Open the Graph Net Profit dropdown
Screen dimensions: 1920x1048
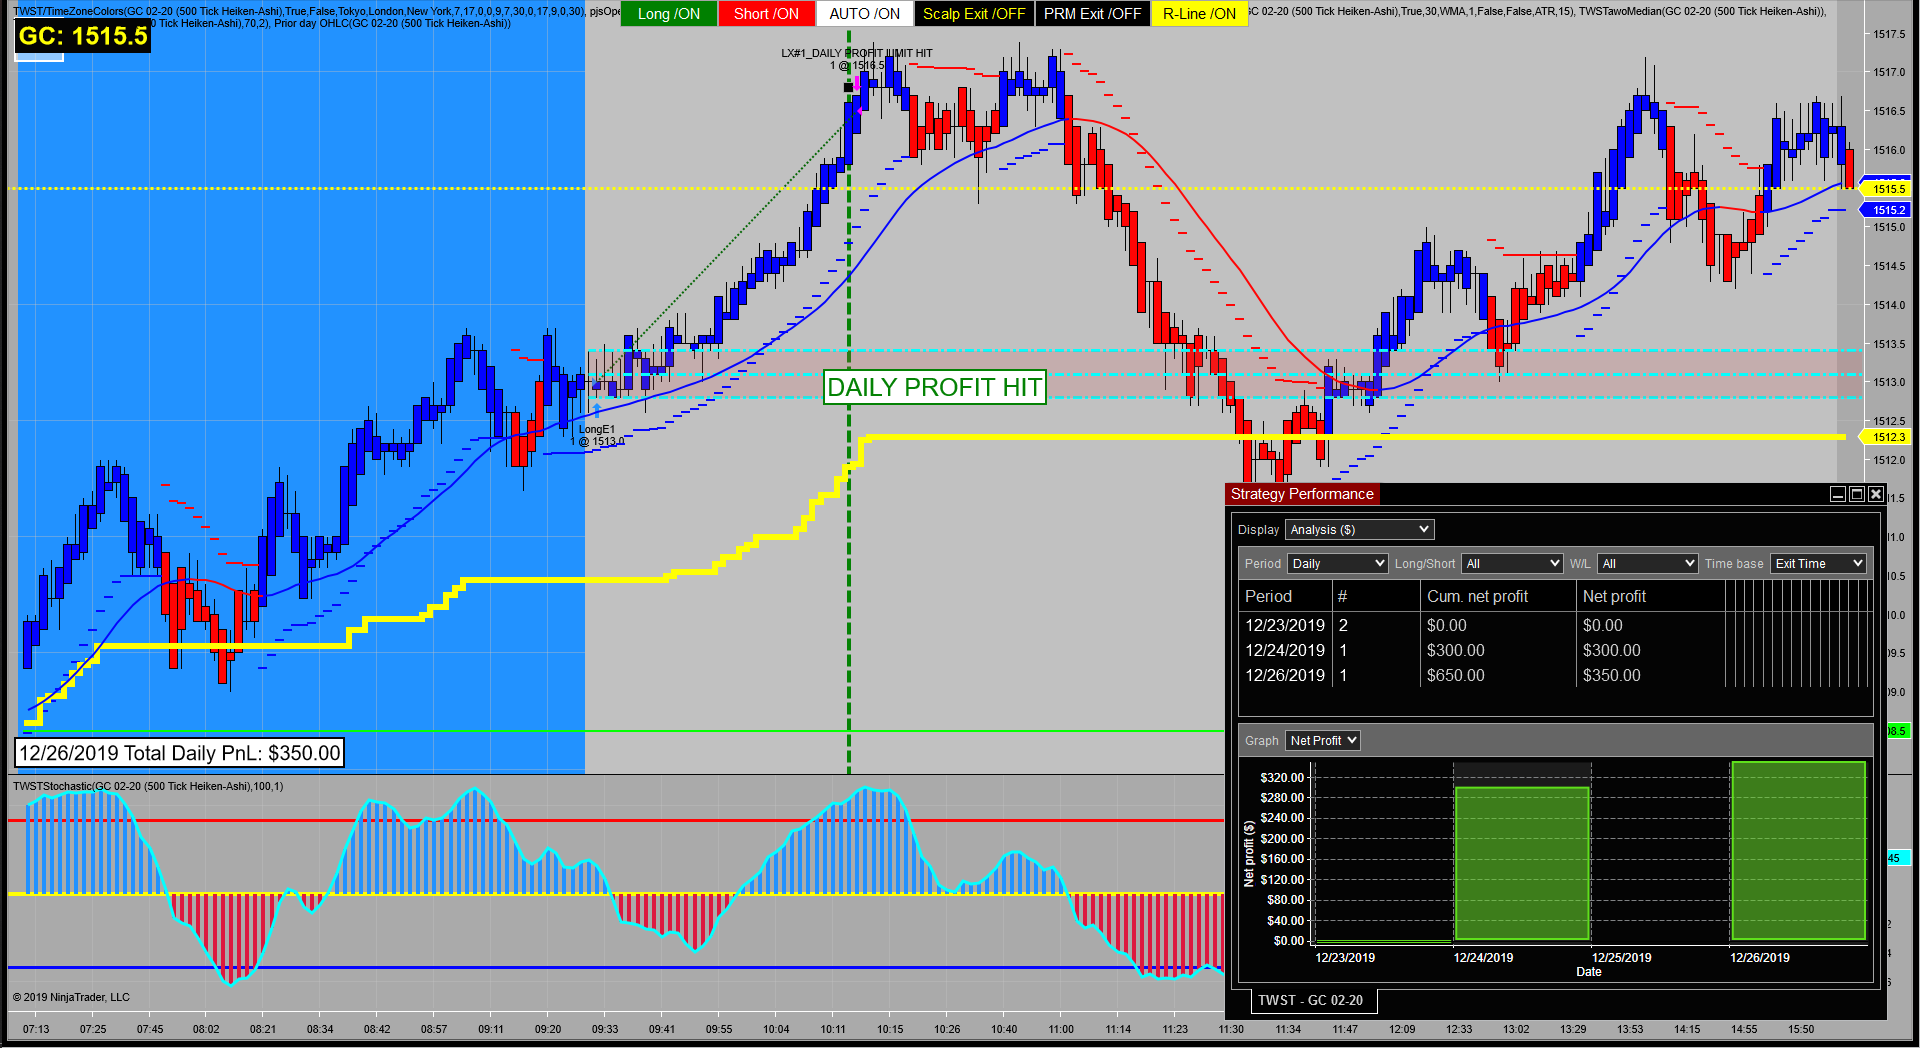1322,741
